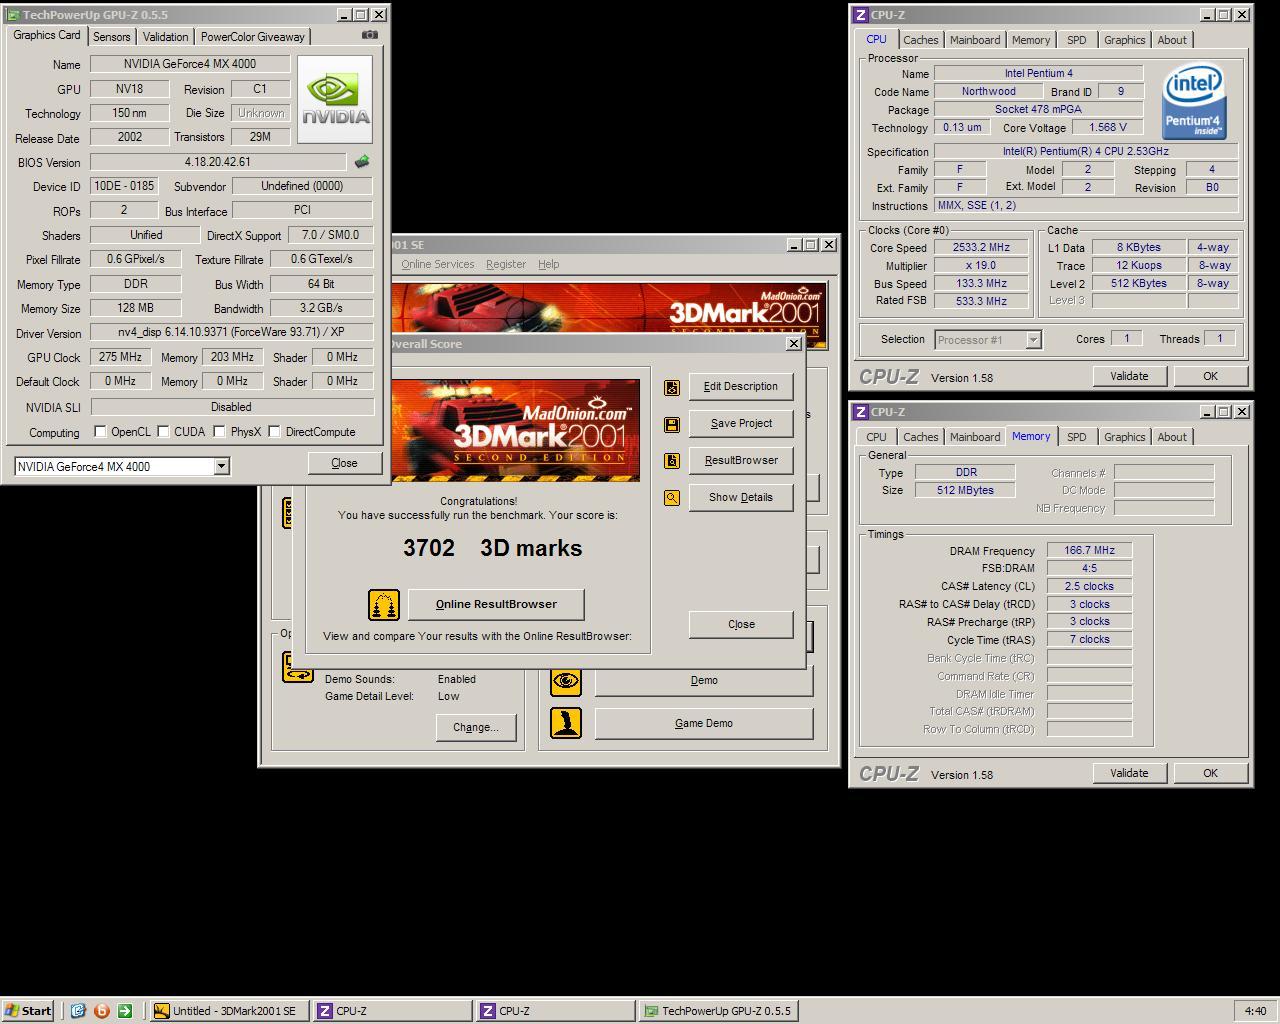Click the 3DMark2001 banner in score dialog
The height and width of the screenshot is (1024, 1280).
tap(516, 430)
